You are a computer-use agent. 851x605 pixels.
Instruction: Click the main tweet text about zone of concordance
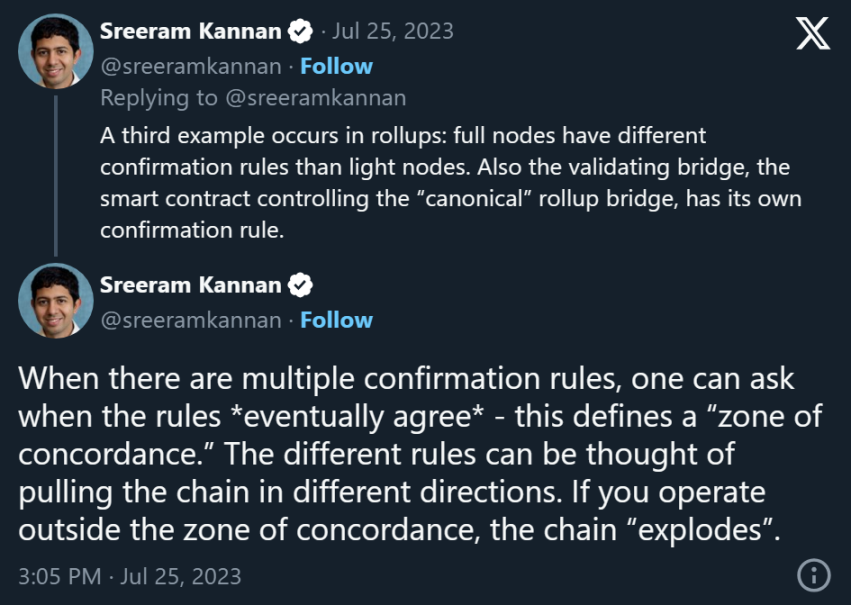(x=400, y=453)
